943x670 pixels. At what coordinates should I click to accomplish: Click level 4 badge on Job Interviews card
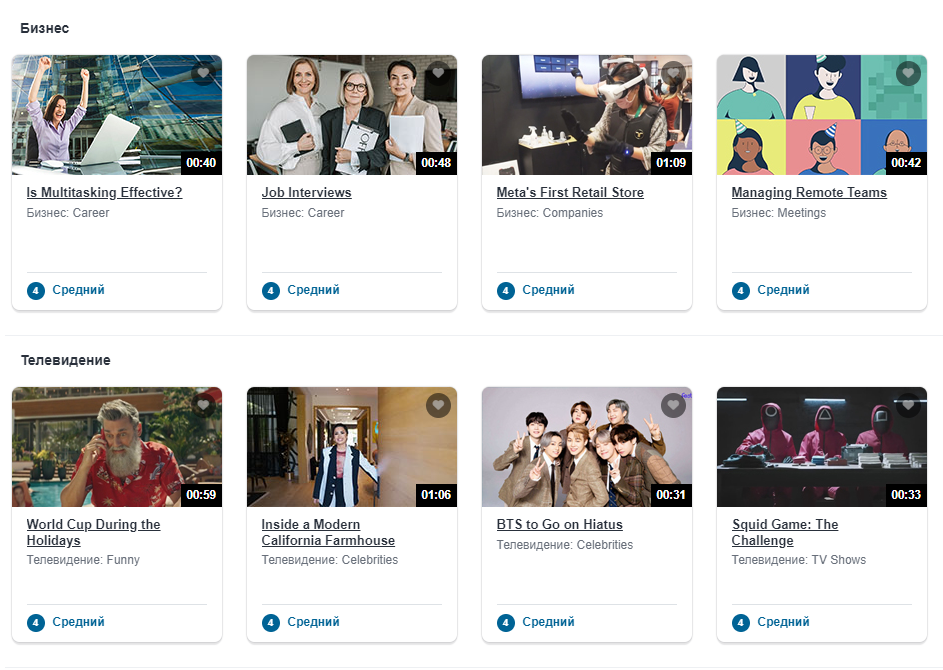[x=271, y=291]
